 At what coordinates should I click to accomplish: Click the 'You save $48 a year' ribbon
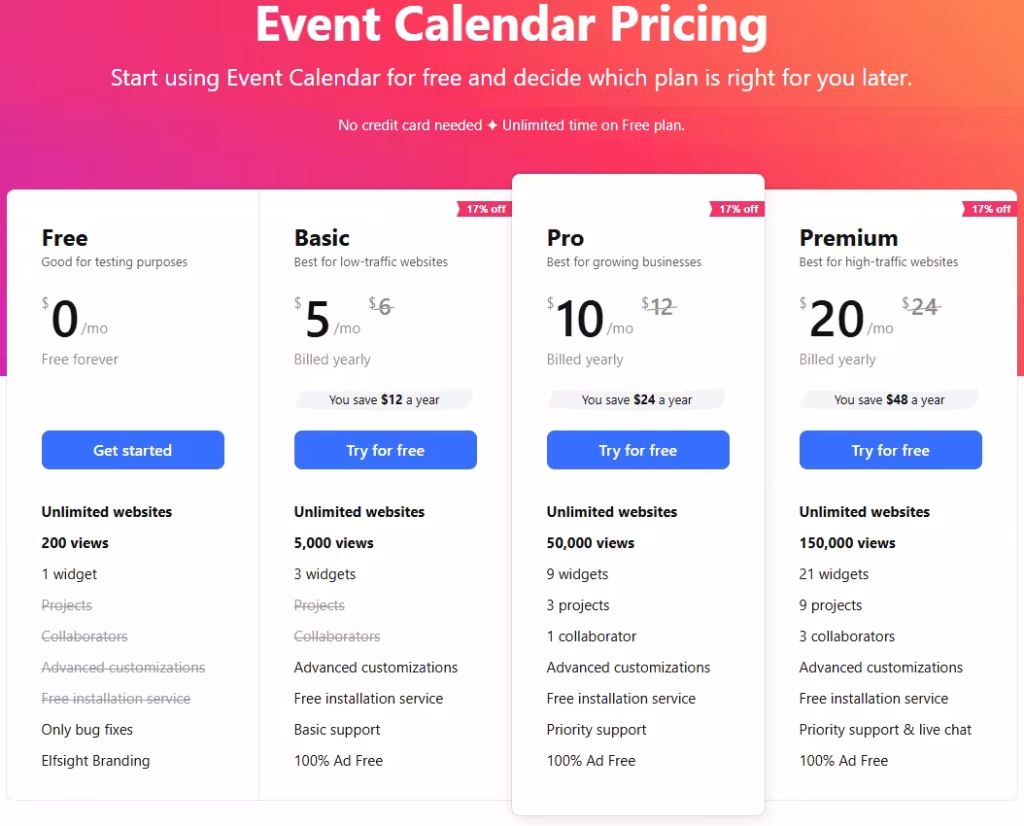[890, 399]
